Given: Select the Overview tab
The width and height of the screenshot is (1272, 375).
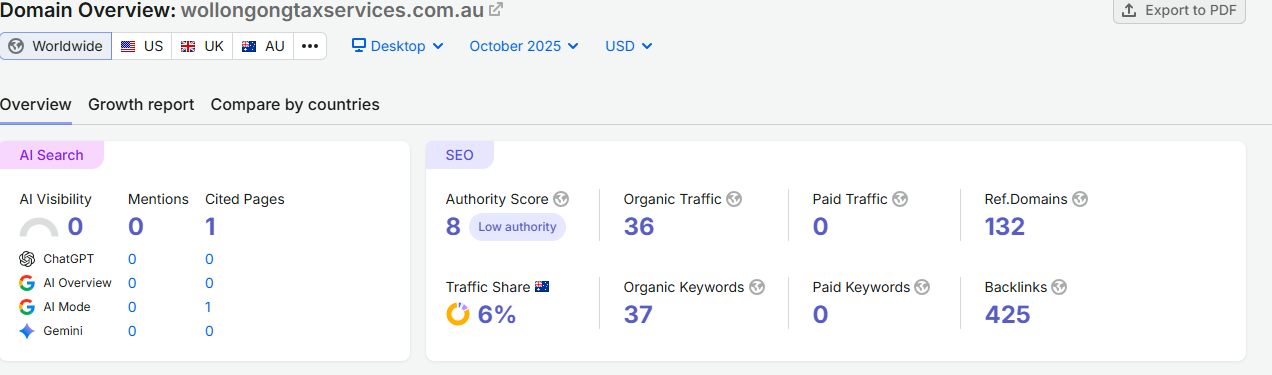Looking at the screenshot, I should pyautogui.click(x=36, y=104).
